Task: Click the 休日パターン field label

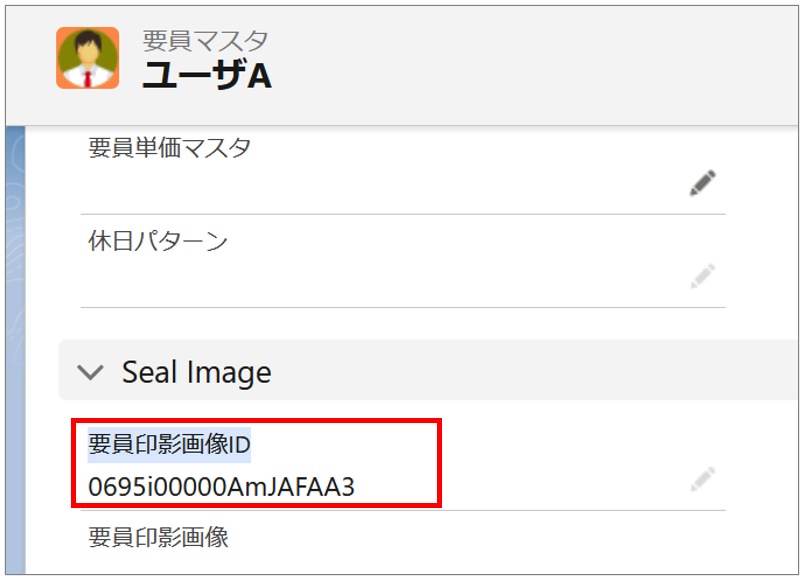Action: point(158,241)
